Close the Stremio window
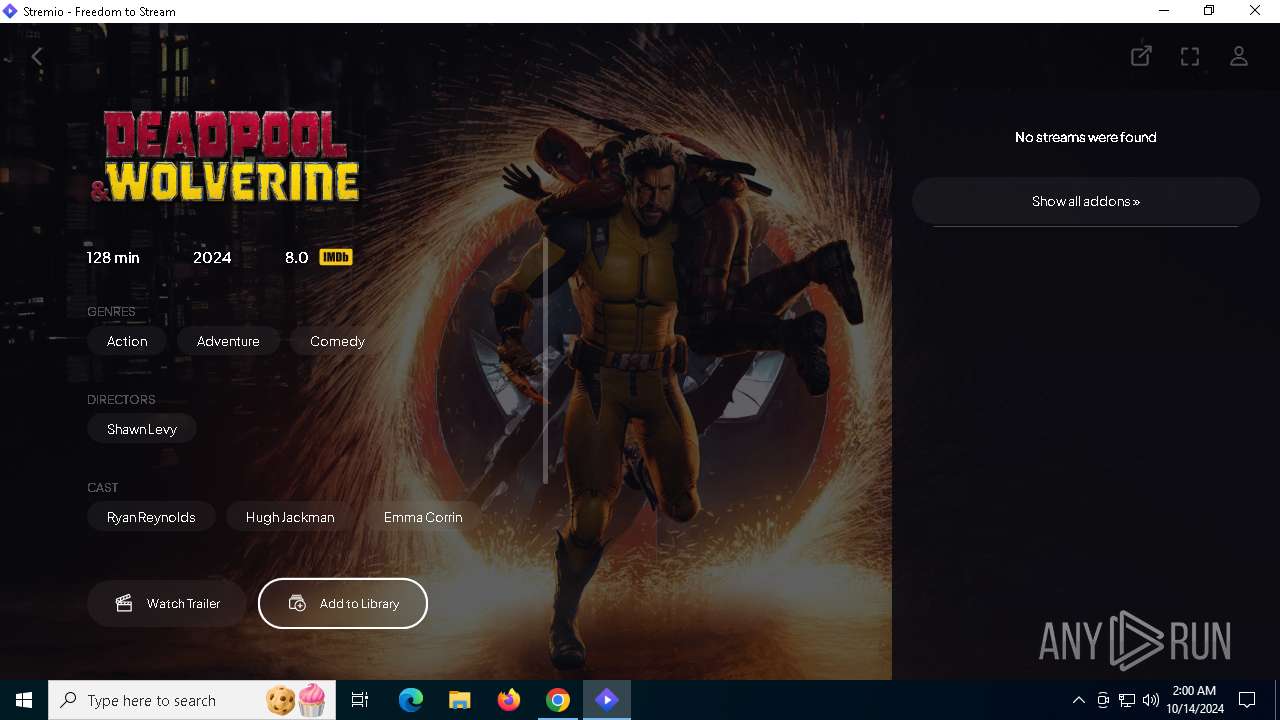Viewport: 1280px width, 720px height. tap(1255, 11)
